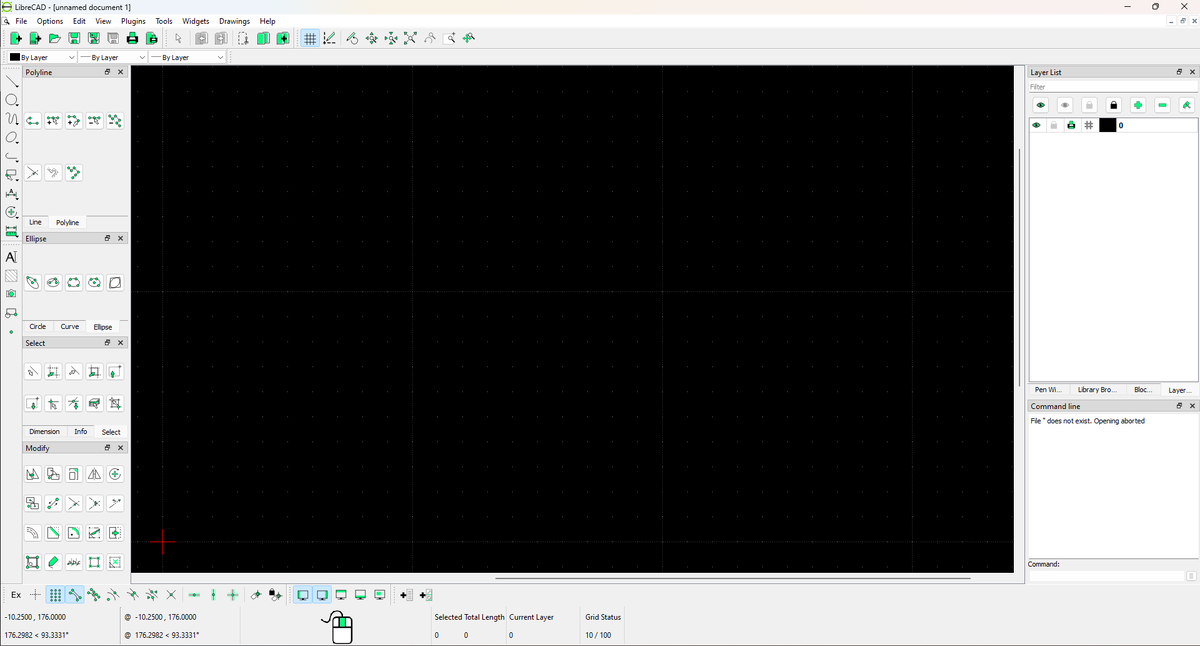Print the current drawing
This screenshot has height=646, width=1200.
[132, 38]
